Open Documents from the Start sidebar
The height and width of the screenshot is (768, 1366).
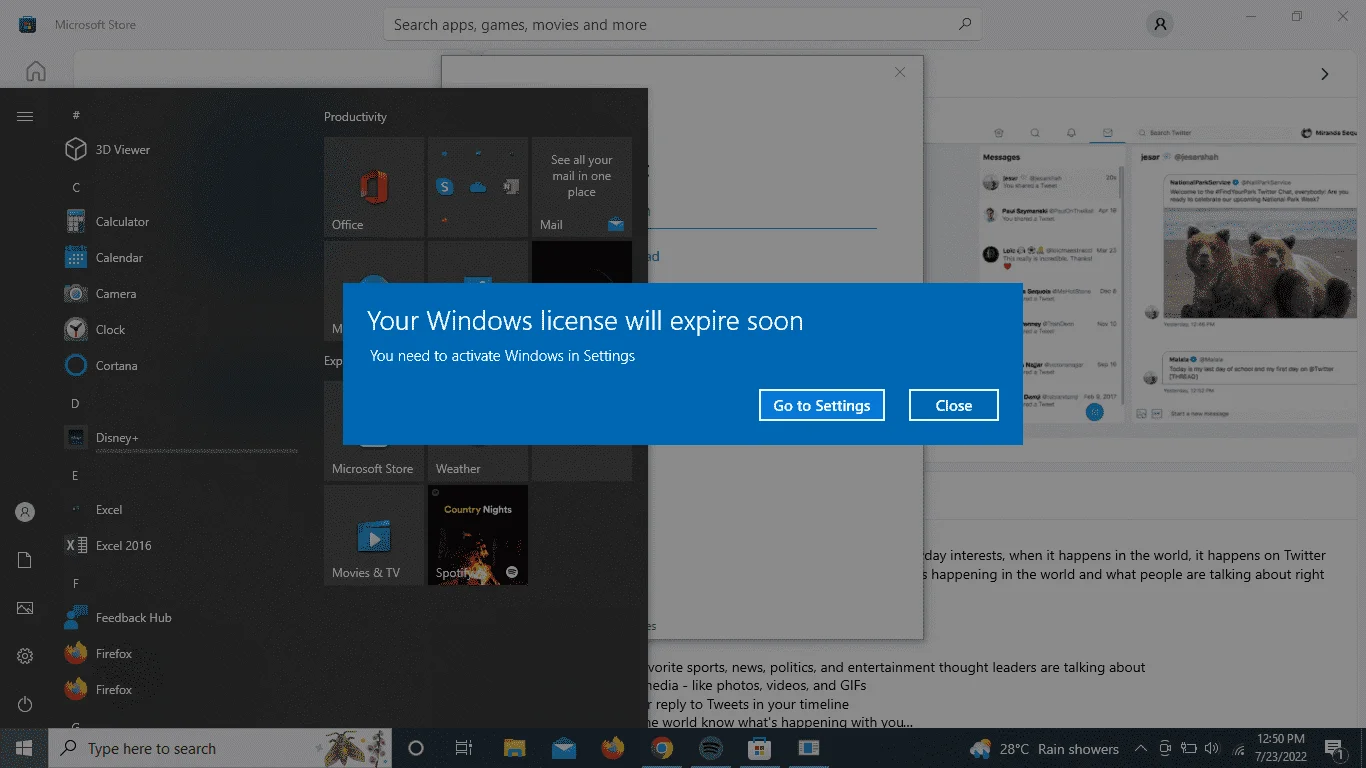tap(25, 560)
